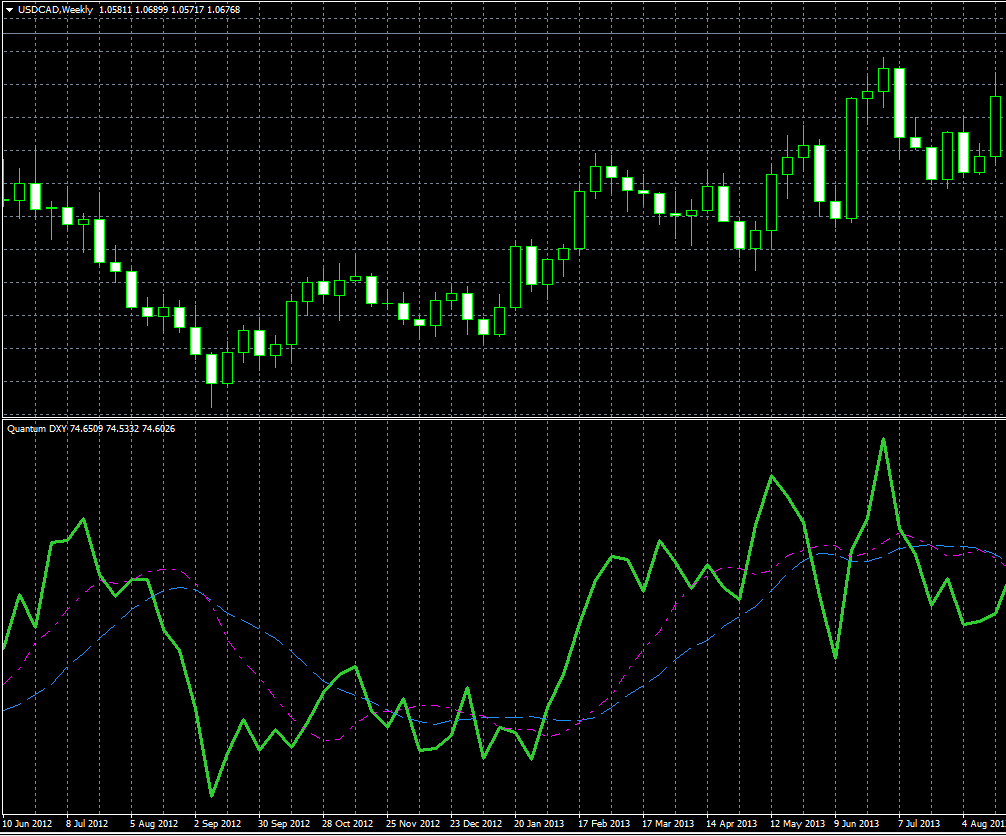This screenshot has width=1006, height=836.
Task: Select the 7 Jul 2013 time marker
Action: 919,824
